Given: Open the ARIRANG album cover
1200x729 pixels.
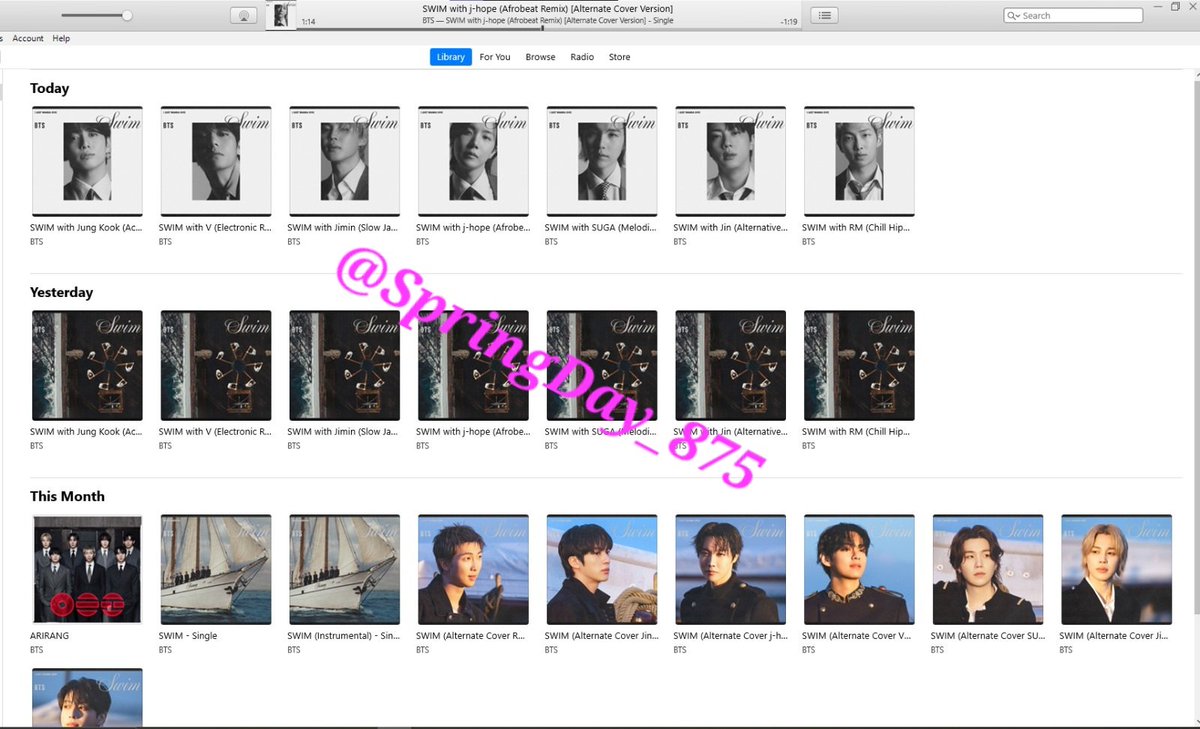Looking at the screenshot, I should point(87,569).
